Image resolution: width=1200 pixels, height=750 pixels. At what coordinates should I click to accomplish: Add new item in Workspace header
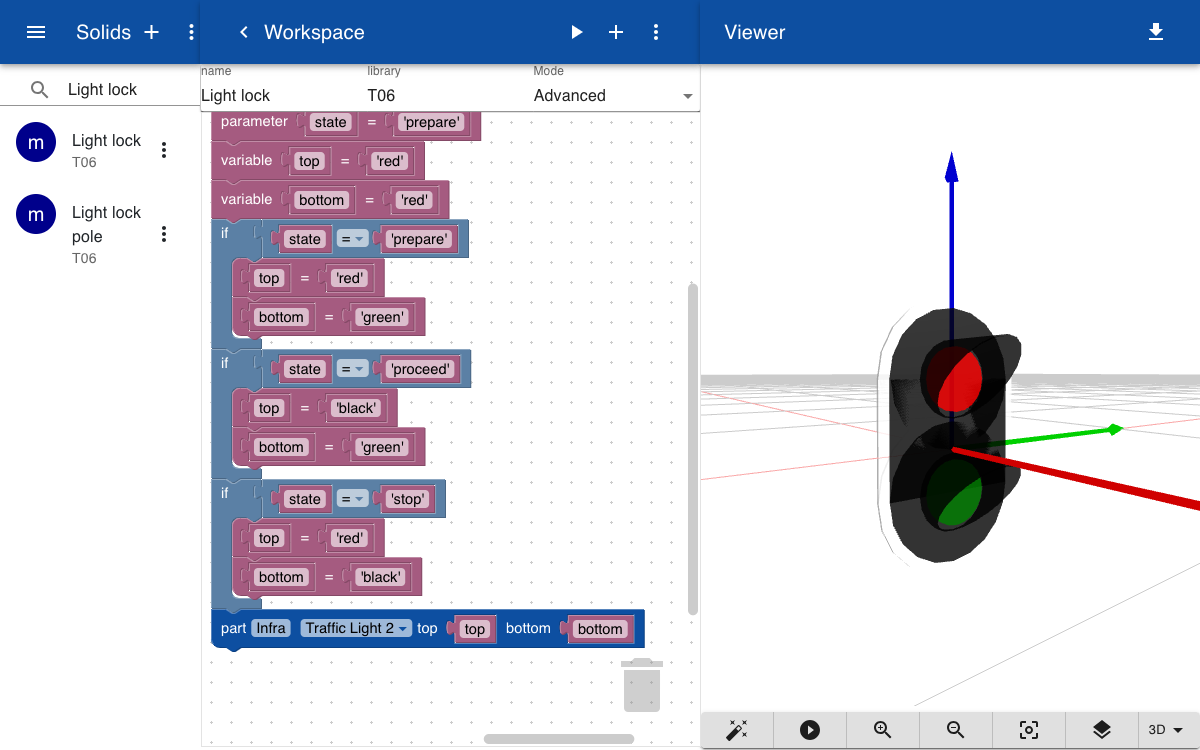click(x=616, y=32)
